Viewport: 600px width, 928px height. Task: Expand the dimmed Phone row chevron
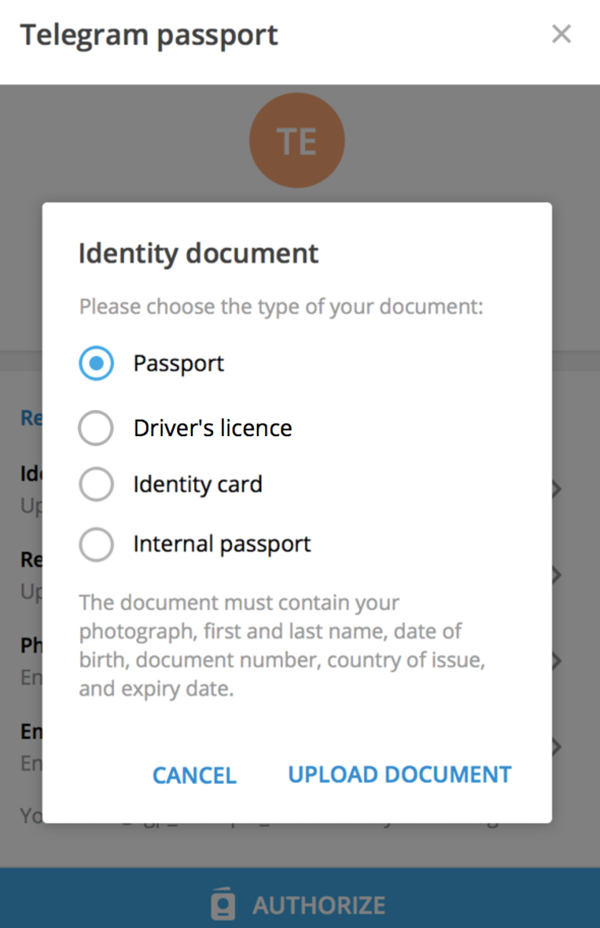click(x=557, y=661)
